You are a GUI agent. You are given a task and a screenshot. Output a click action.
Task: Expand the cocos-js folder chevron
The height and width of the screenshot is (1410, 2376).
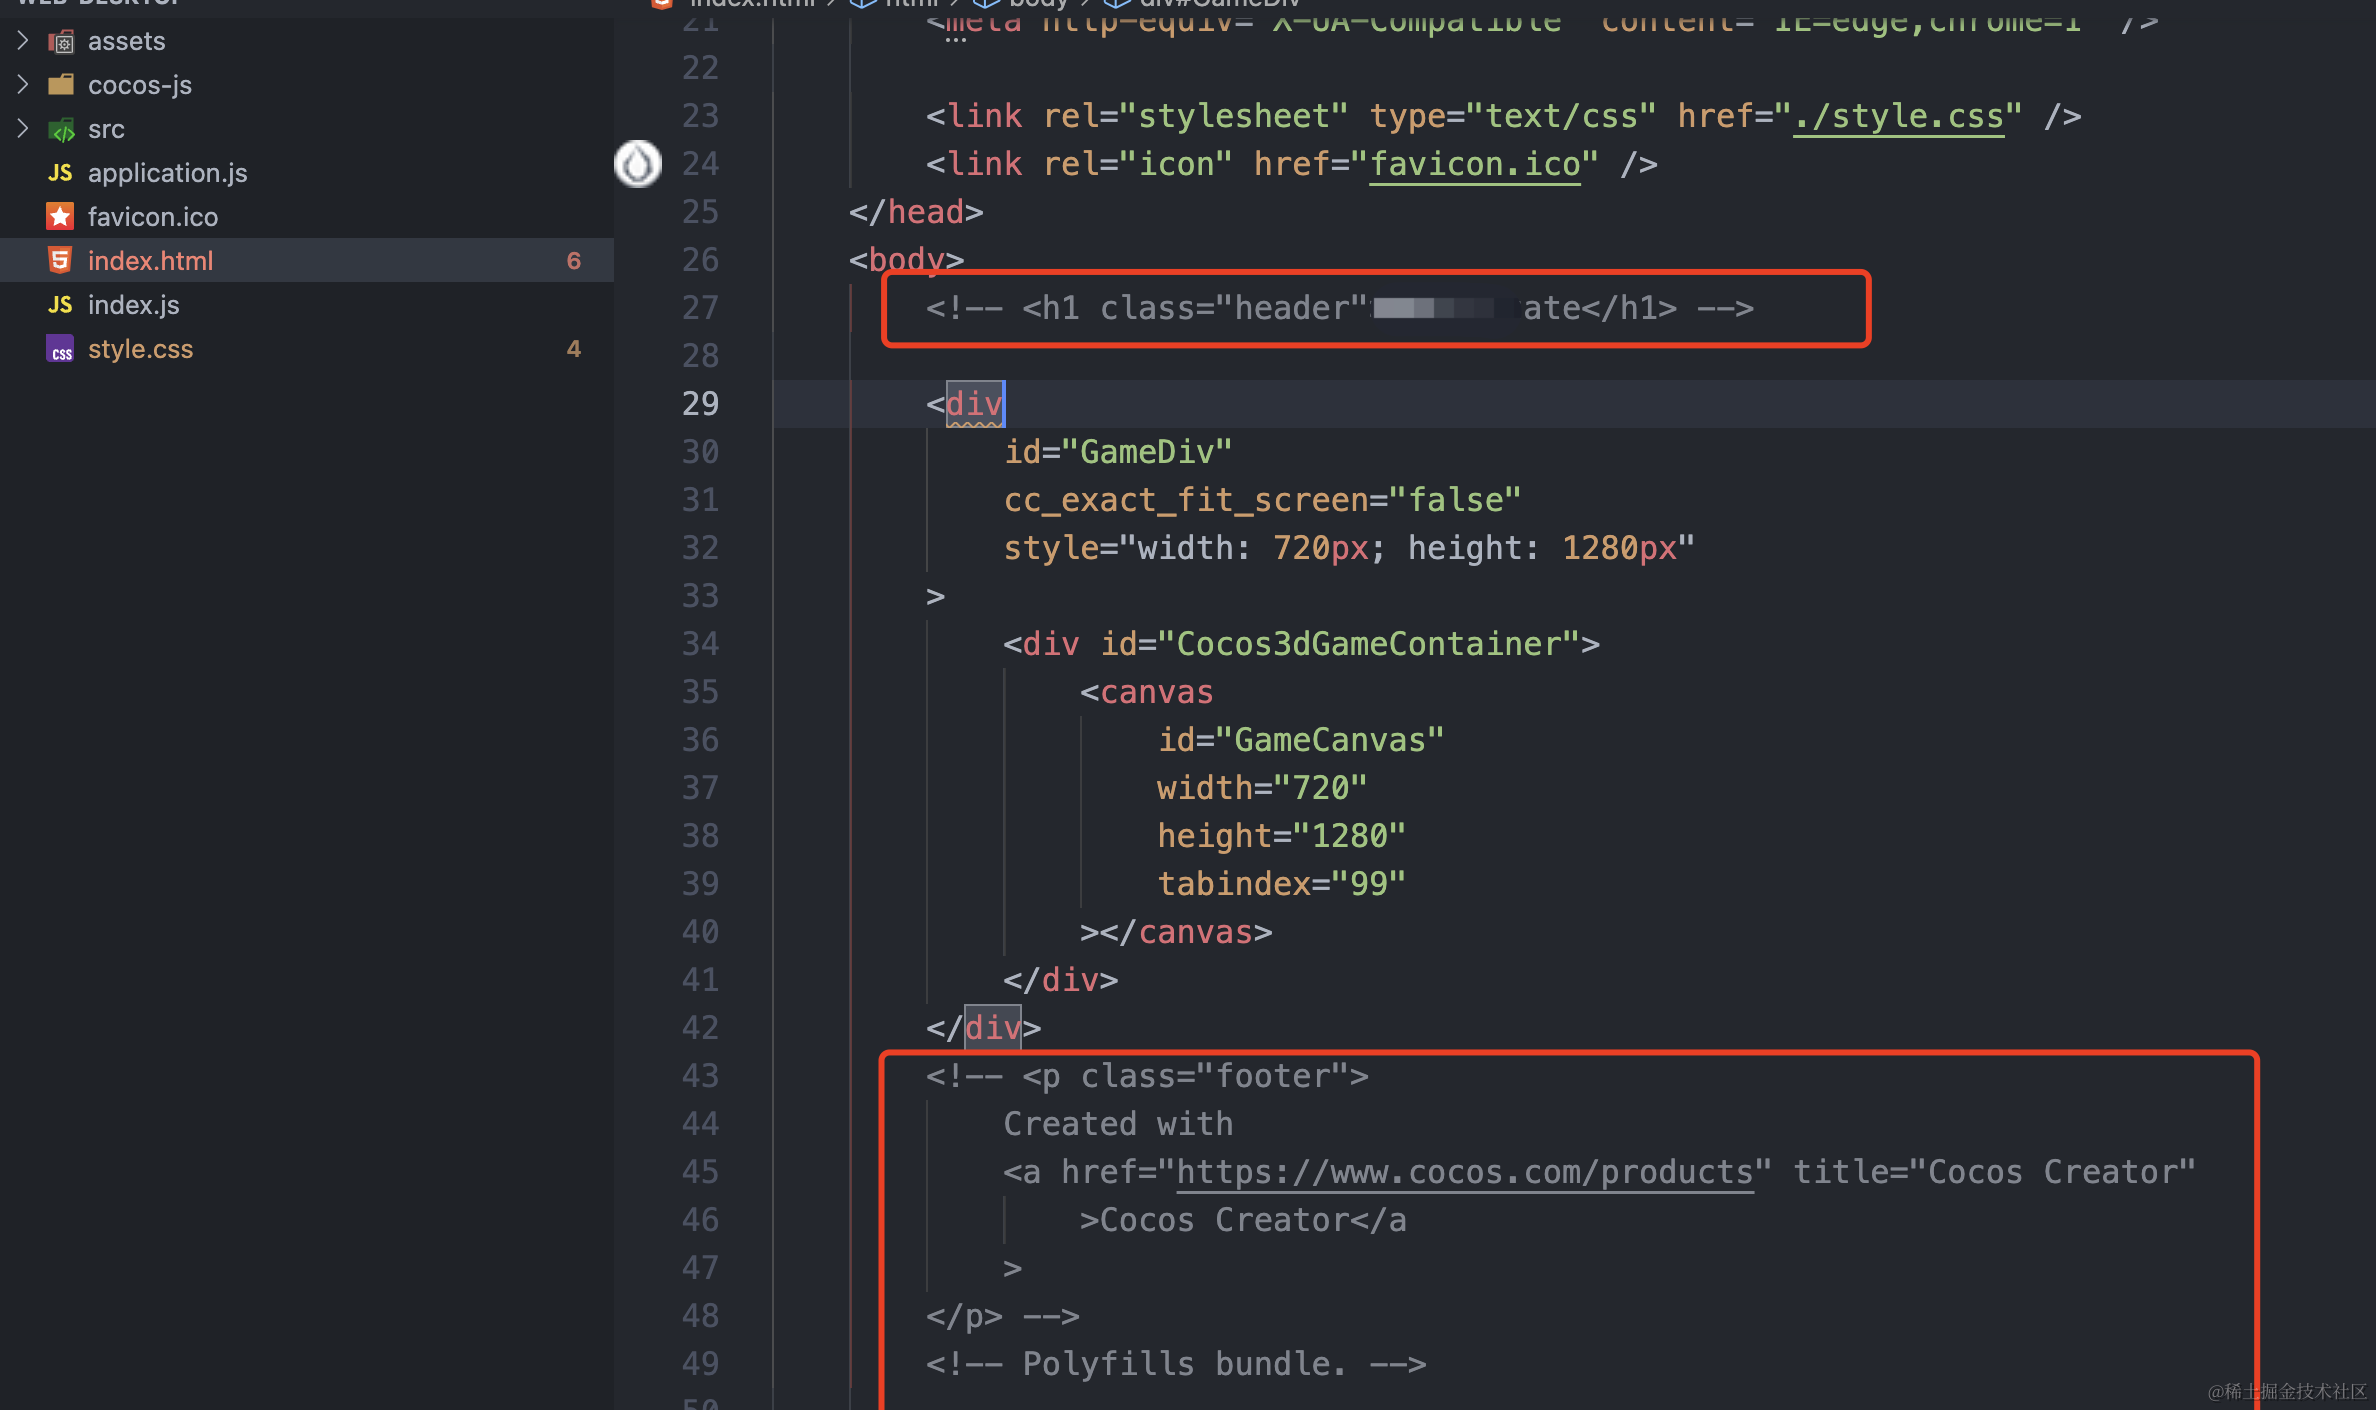coord(23,85)
